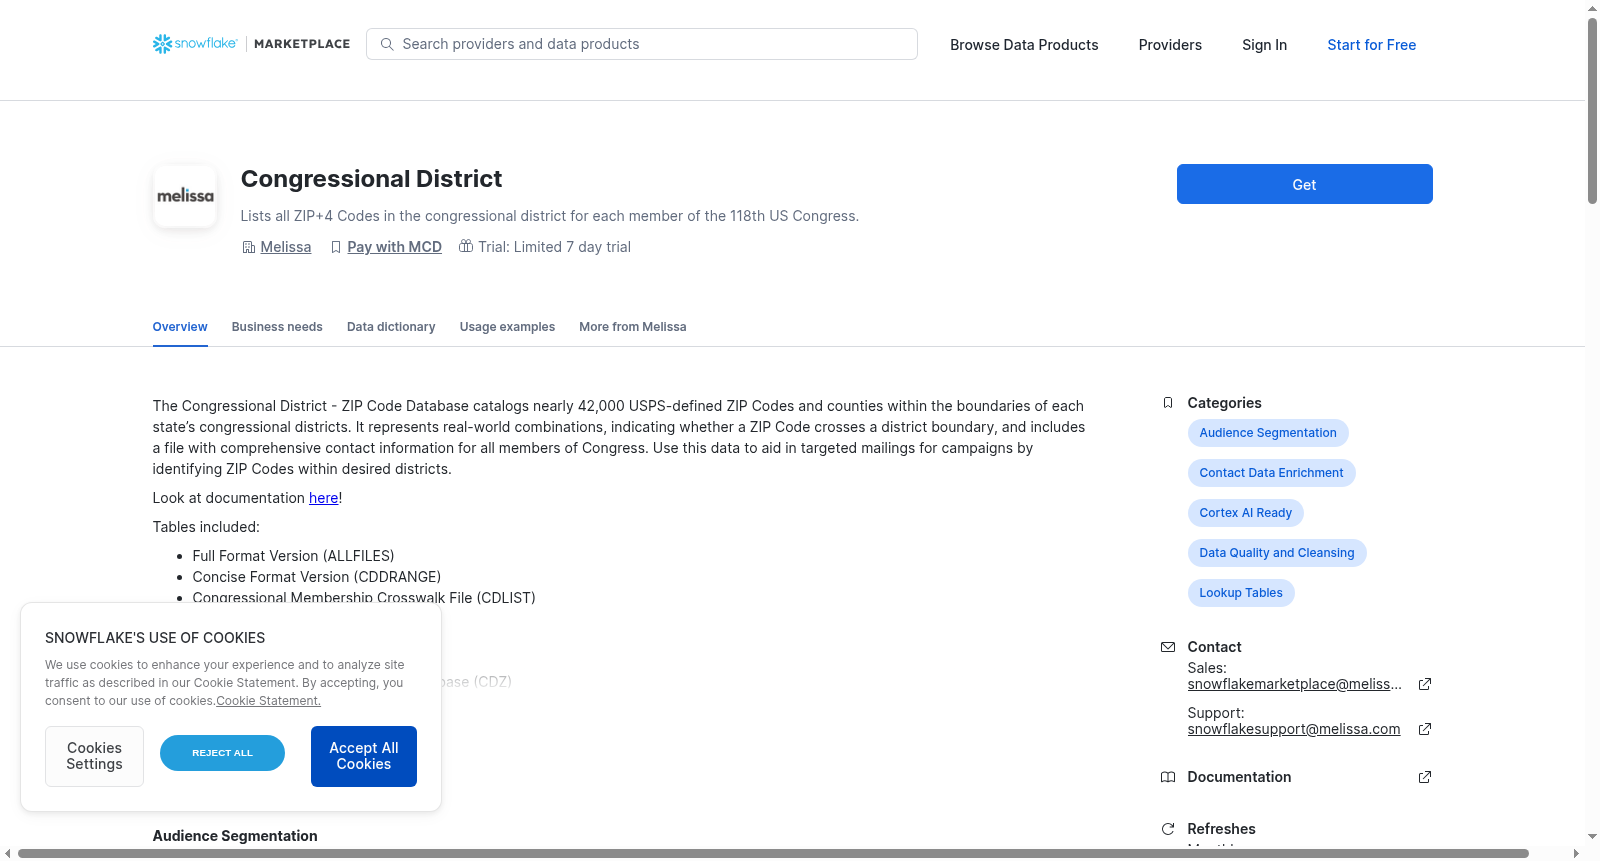Open the Cookie Statement link
This screenshot has width=1600, height=861.
[x=268, y=701]
